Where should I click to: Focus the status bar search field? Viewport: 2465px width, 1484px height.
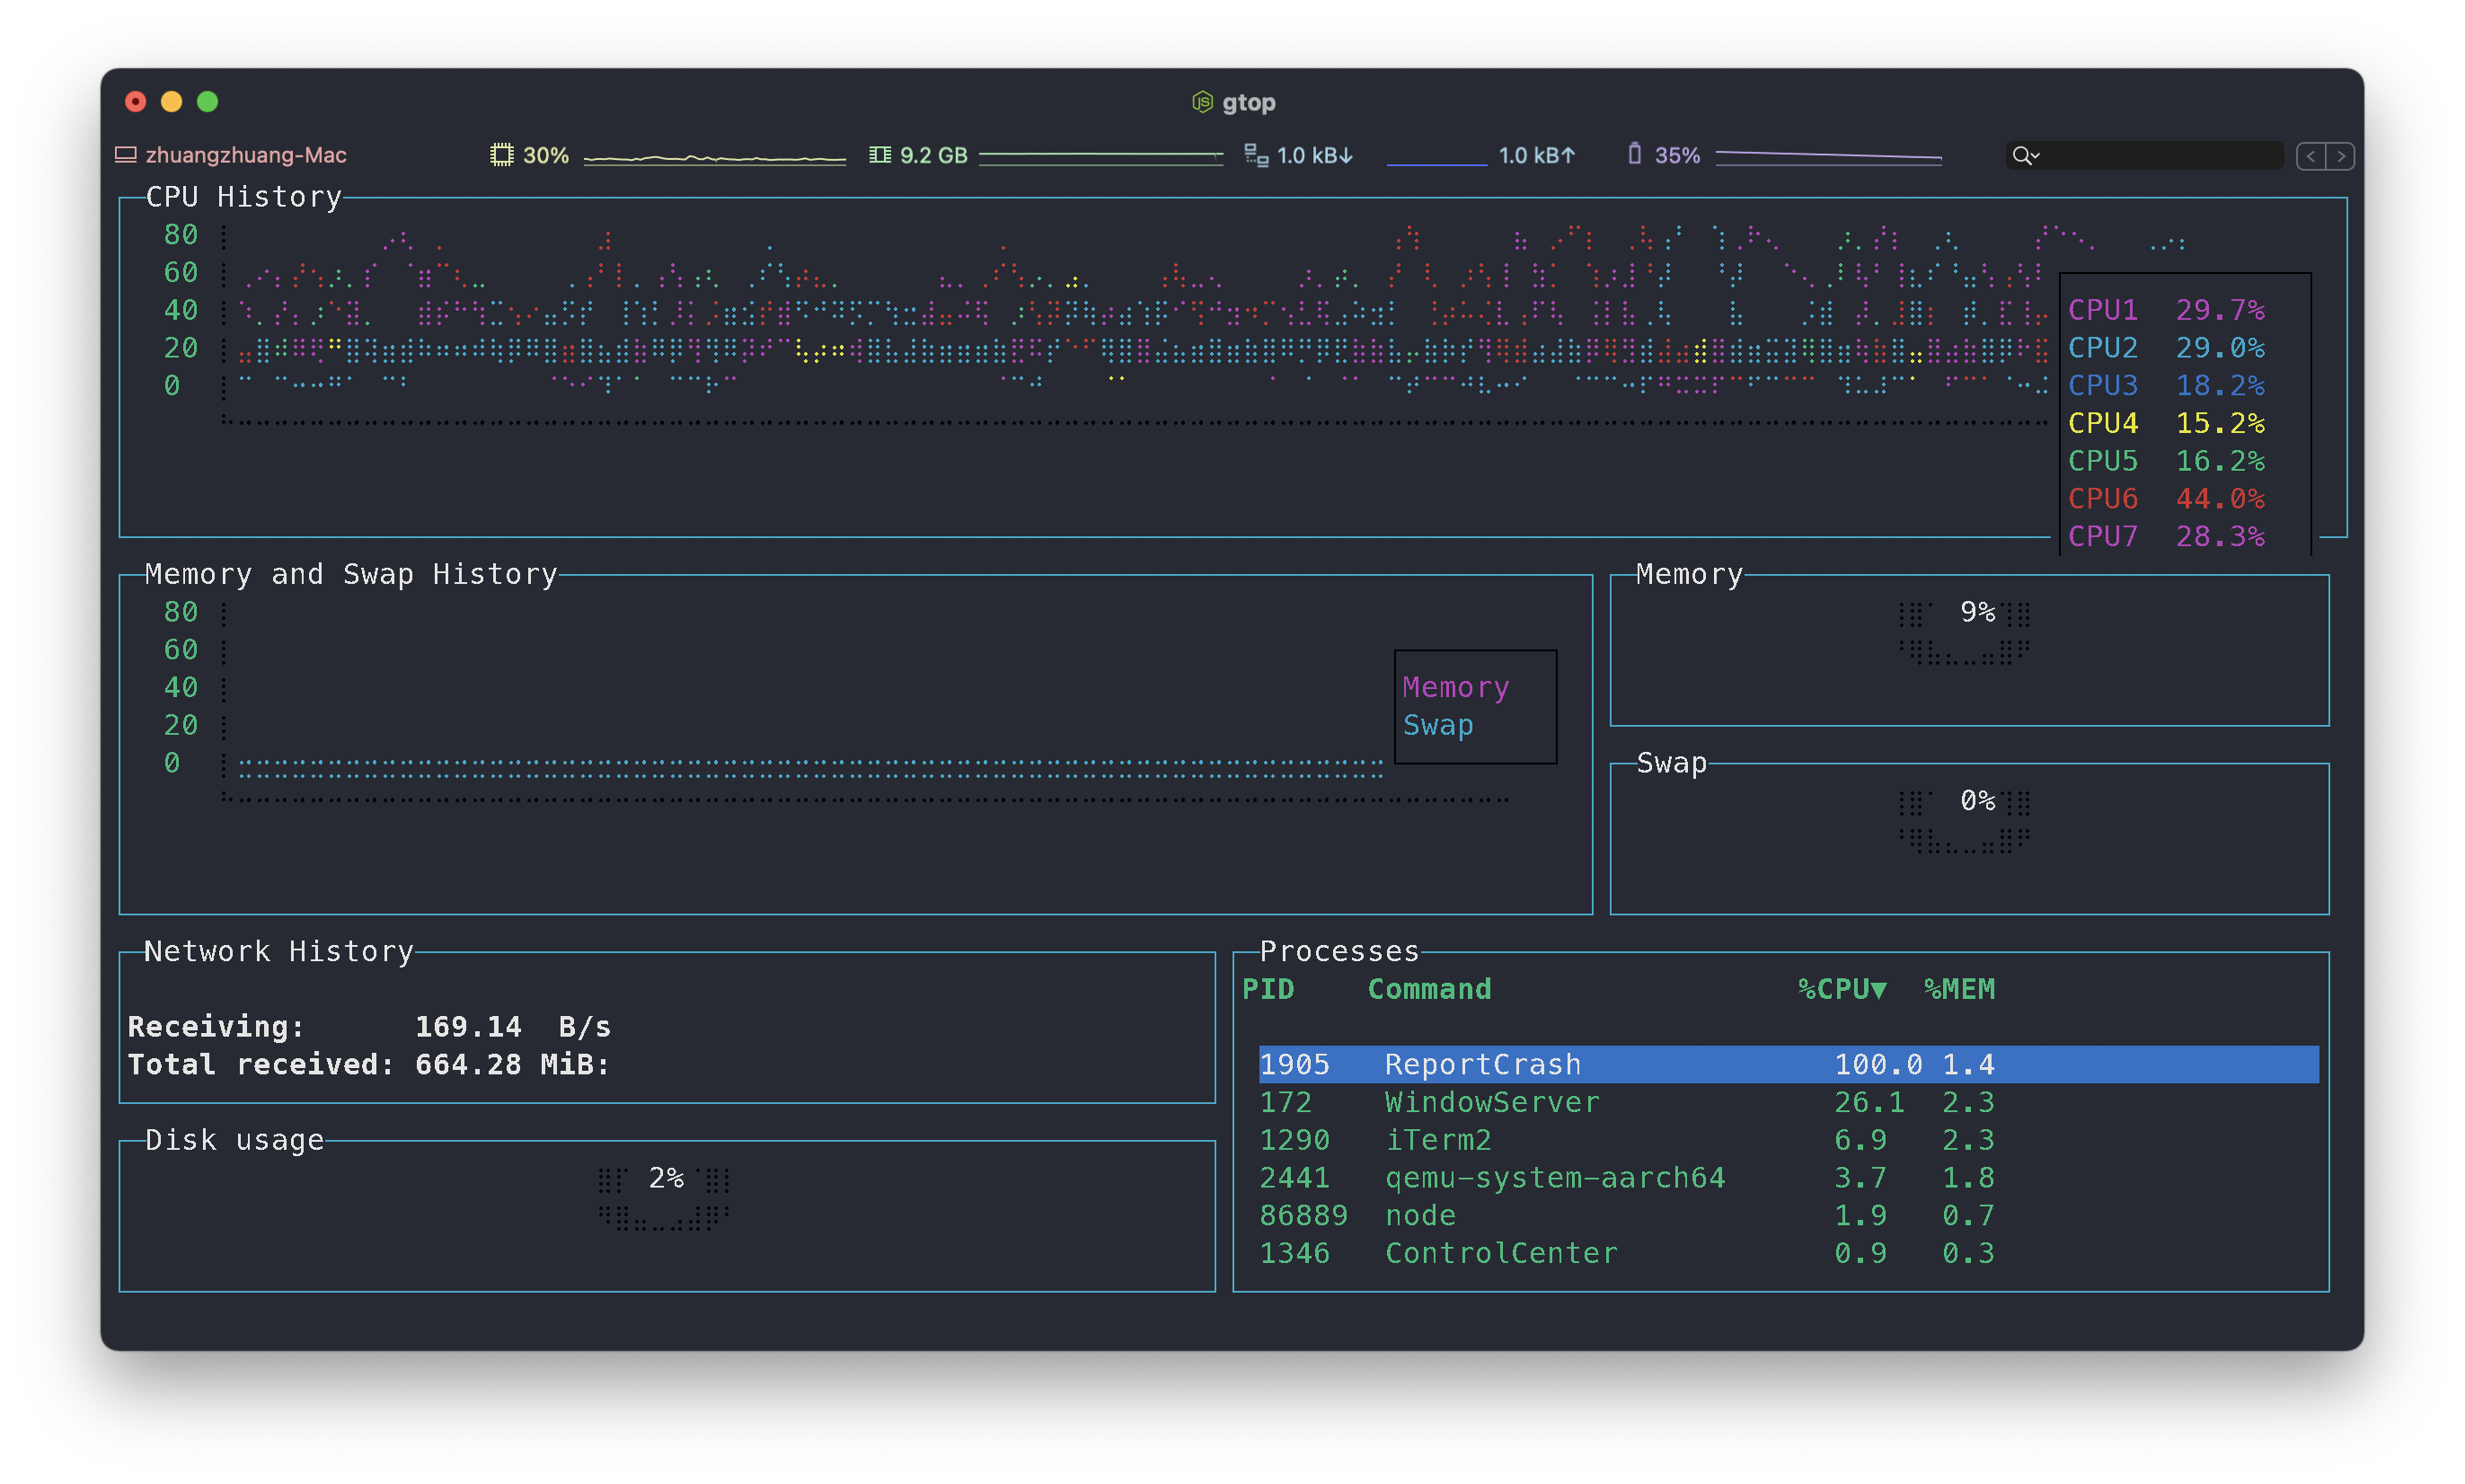2144,156
